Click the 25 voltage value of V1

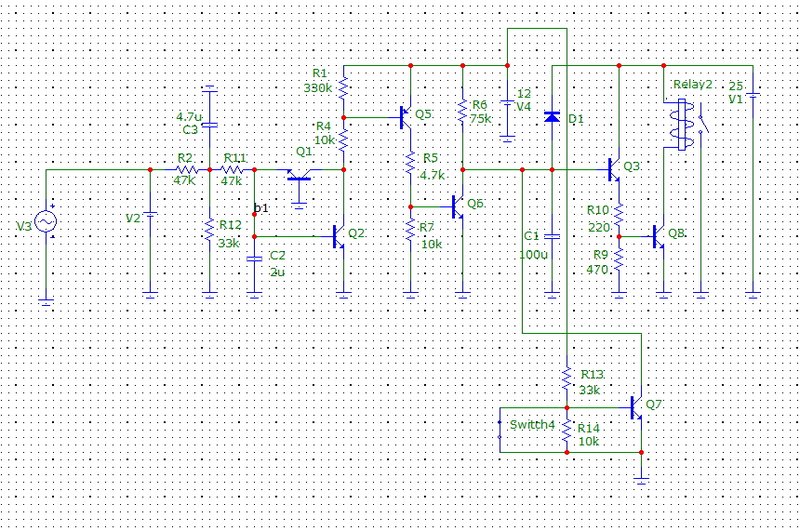[x=736, y=86]
